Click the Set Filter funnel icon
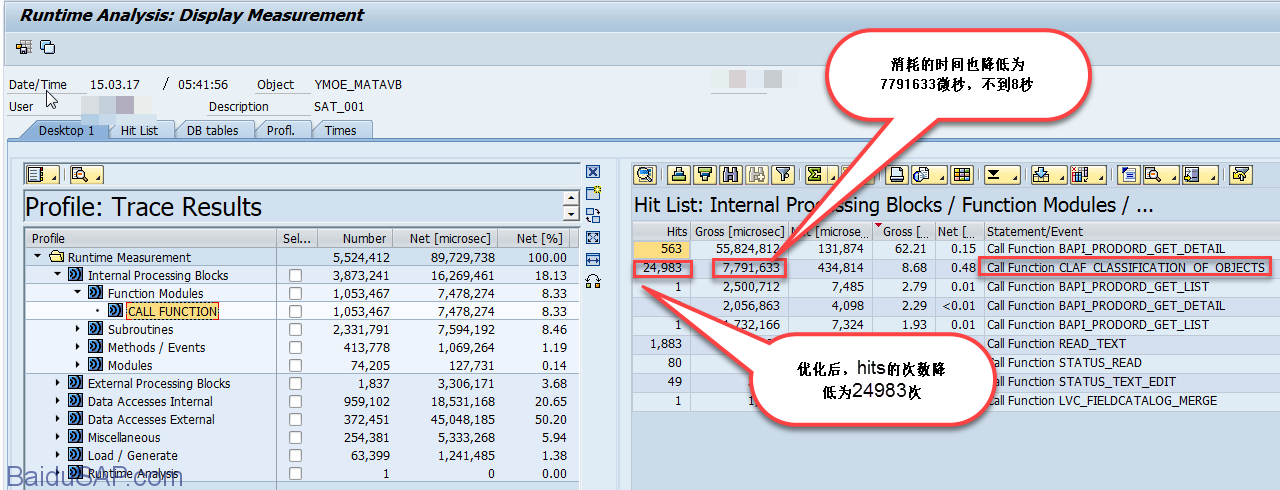The width and height of the screenshot is (1280, 490). (x=783, y=175)
